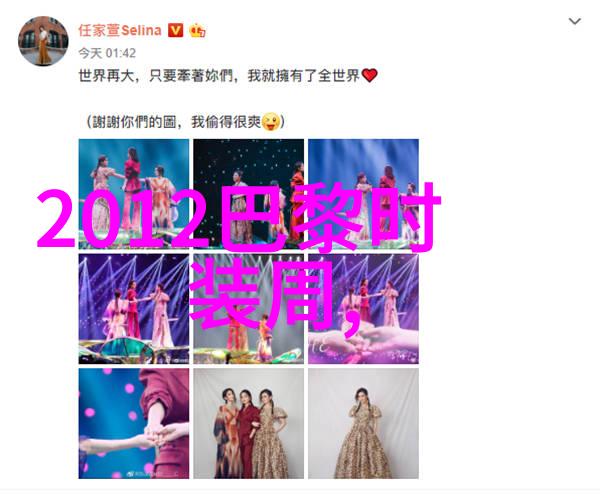Open starry dark background stage photo

249,194
